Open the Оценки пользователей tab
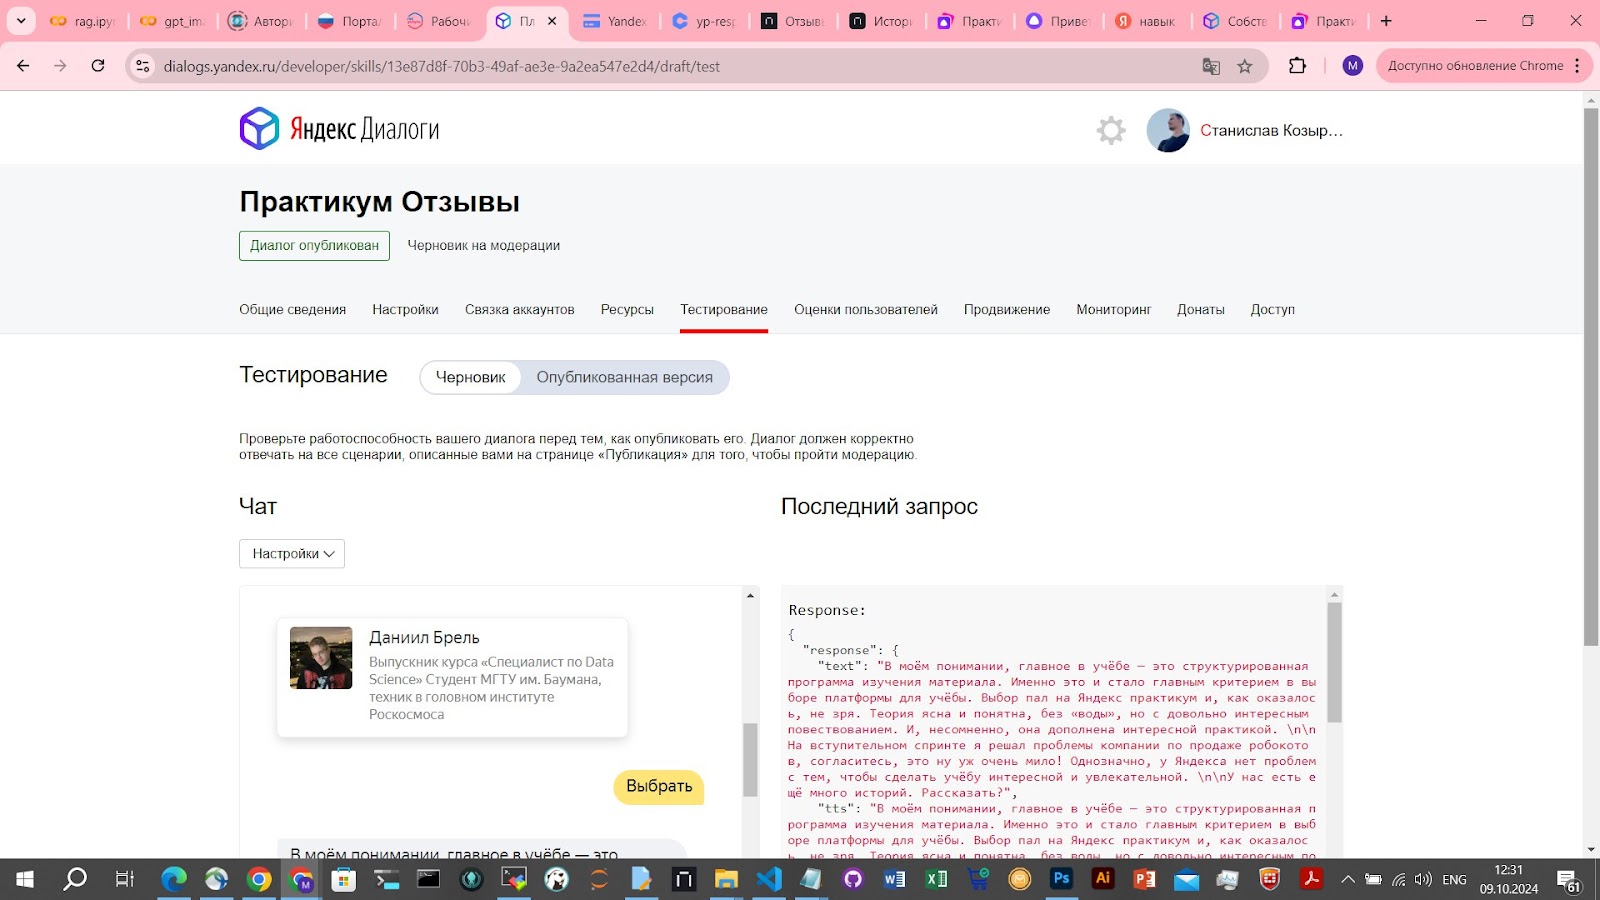Screen dimensions: 1600x900 tap(866, 310)
